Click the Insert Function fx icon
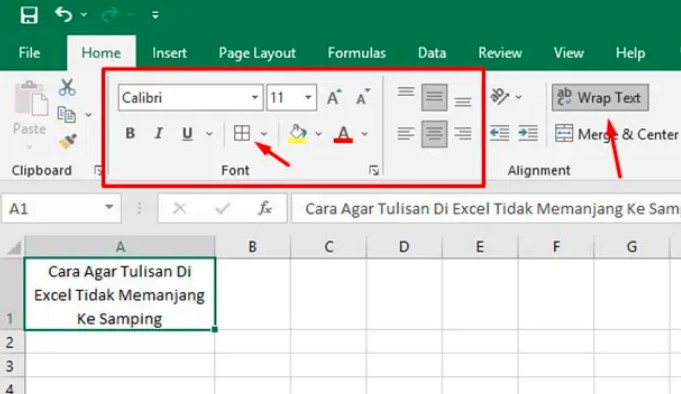Image resolution: width=681 pixels, height=394 pixels. pyautogui.click(x=264, y=209)
